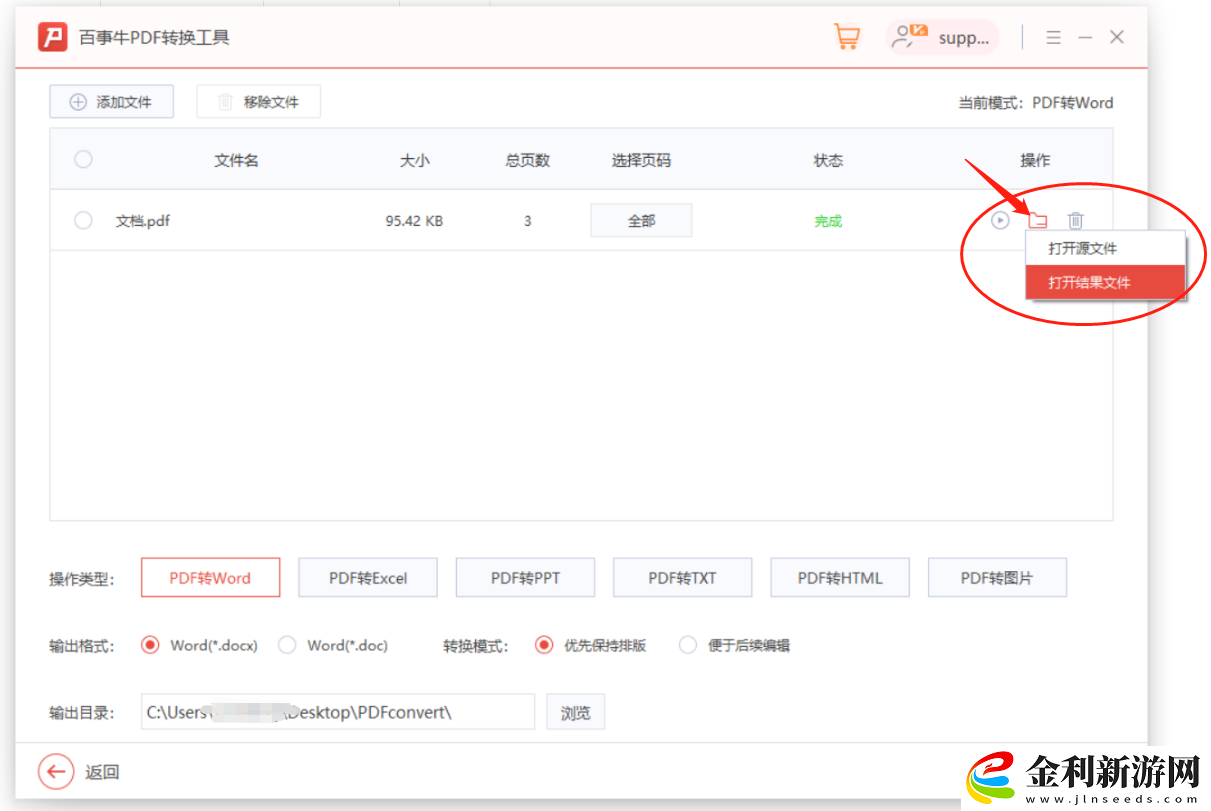Click the output directory path field
Viewport: 1211px width, 811px height.
click(338, 712)
